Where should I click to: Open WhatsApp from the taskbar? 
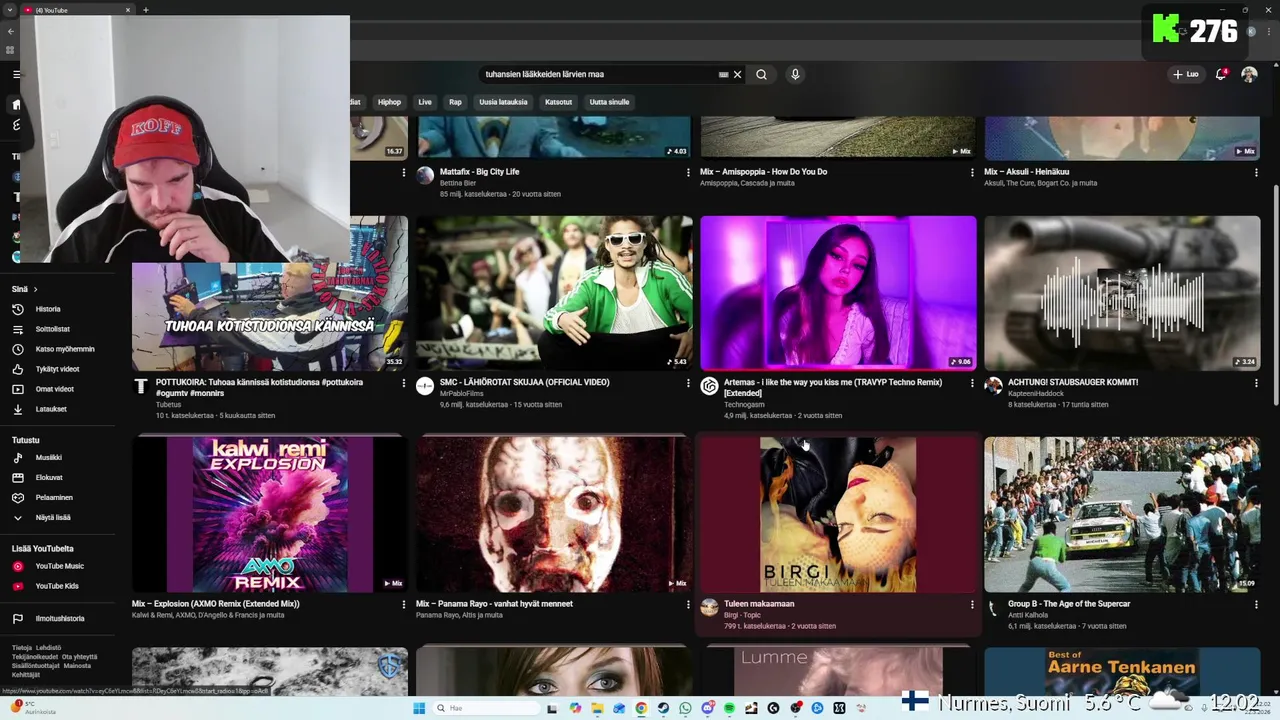click(685, 708)
